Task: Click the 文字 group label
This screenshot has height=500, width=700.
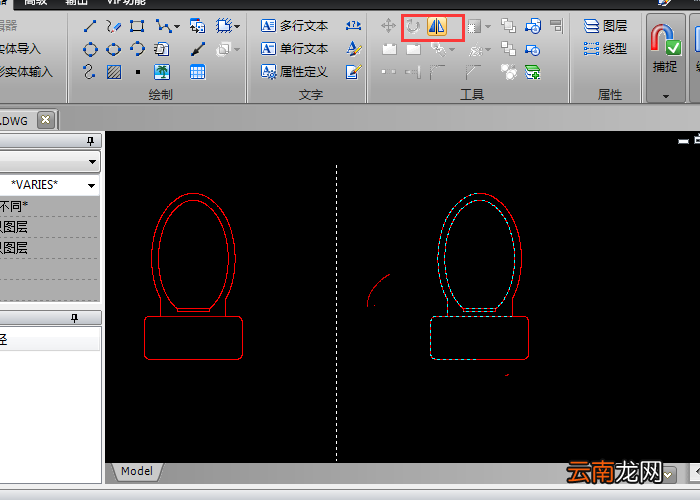Action: click(x=310, y=95)
